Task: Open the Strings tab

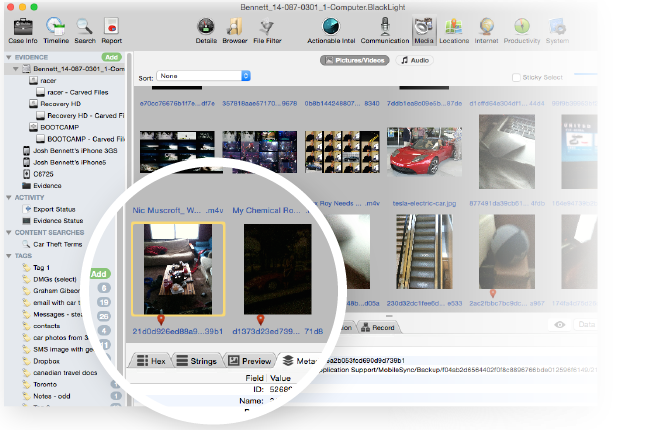Action: [196, 361]
